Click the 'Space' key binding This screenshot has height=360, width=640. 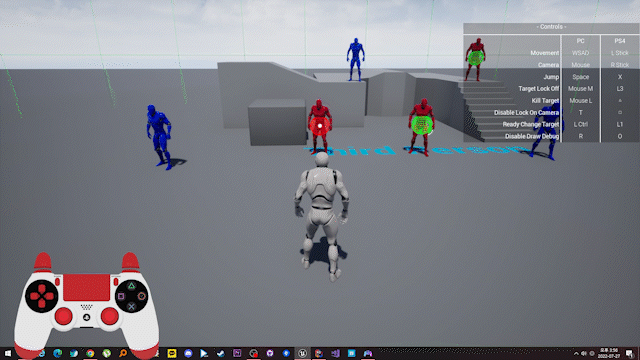pyautogui.click(x=580, y=77)
